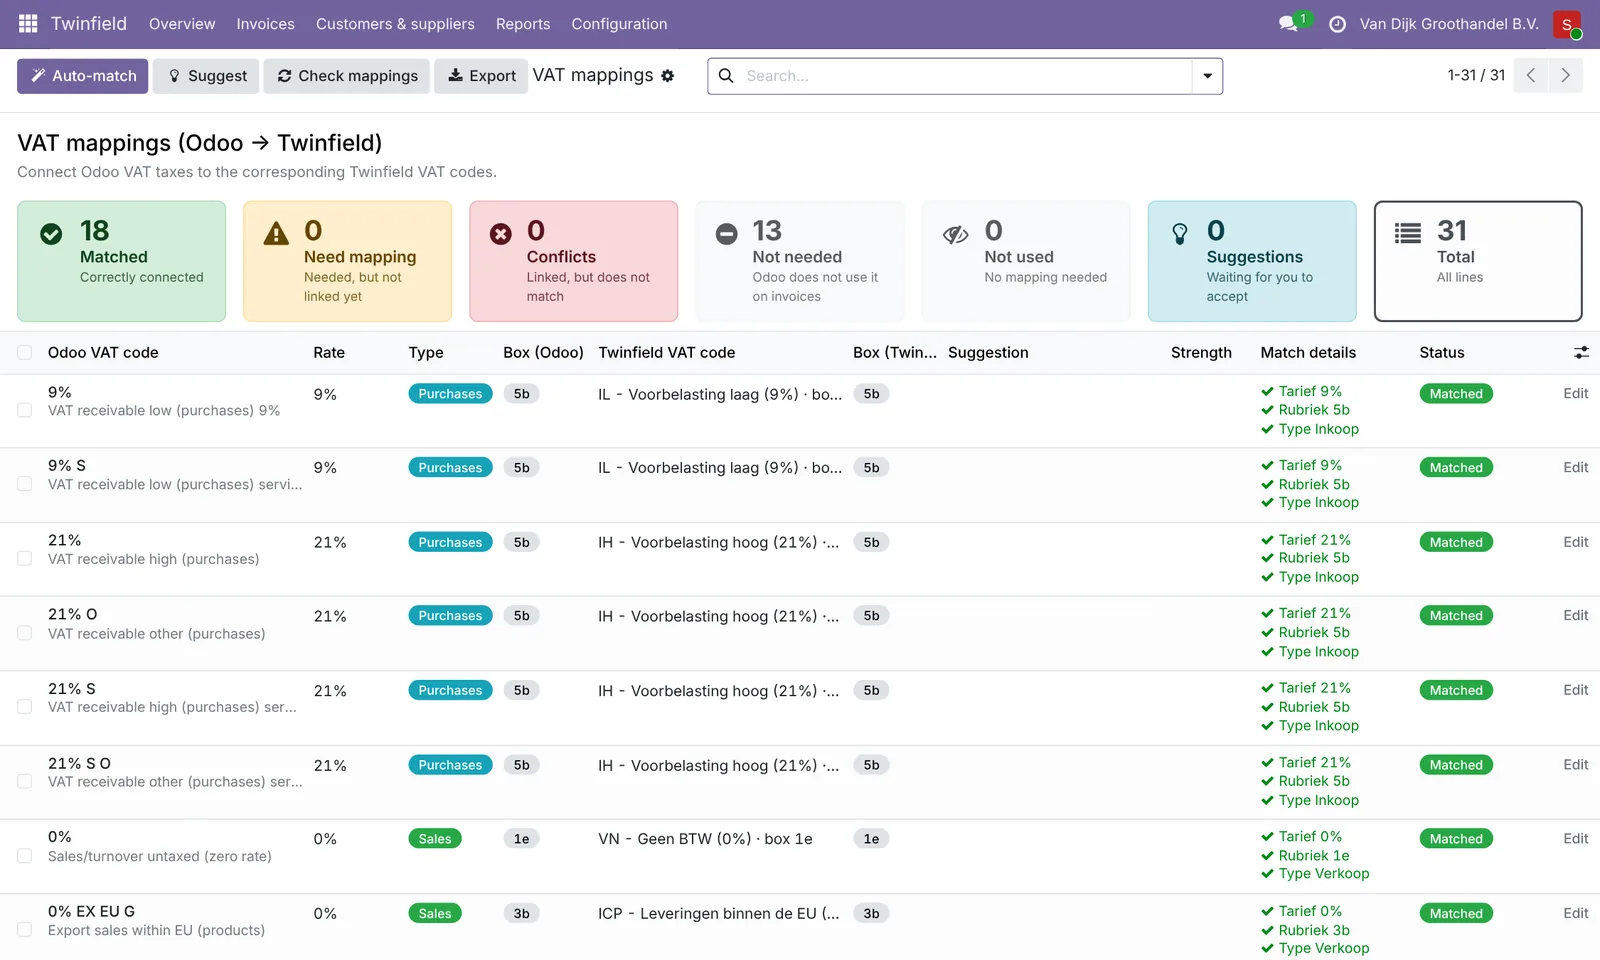Open the chat messages icon
This screenshot has height=960, width=1600.
[x=1288, y=24]
